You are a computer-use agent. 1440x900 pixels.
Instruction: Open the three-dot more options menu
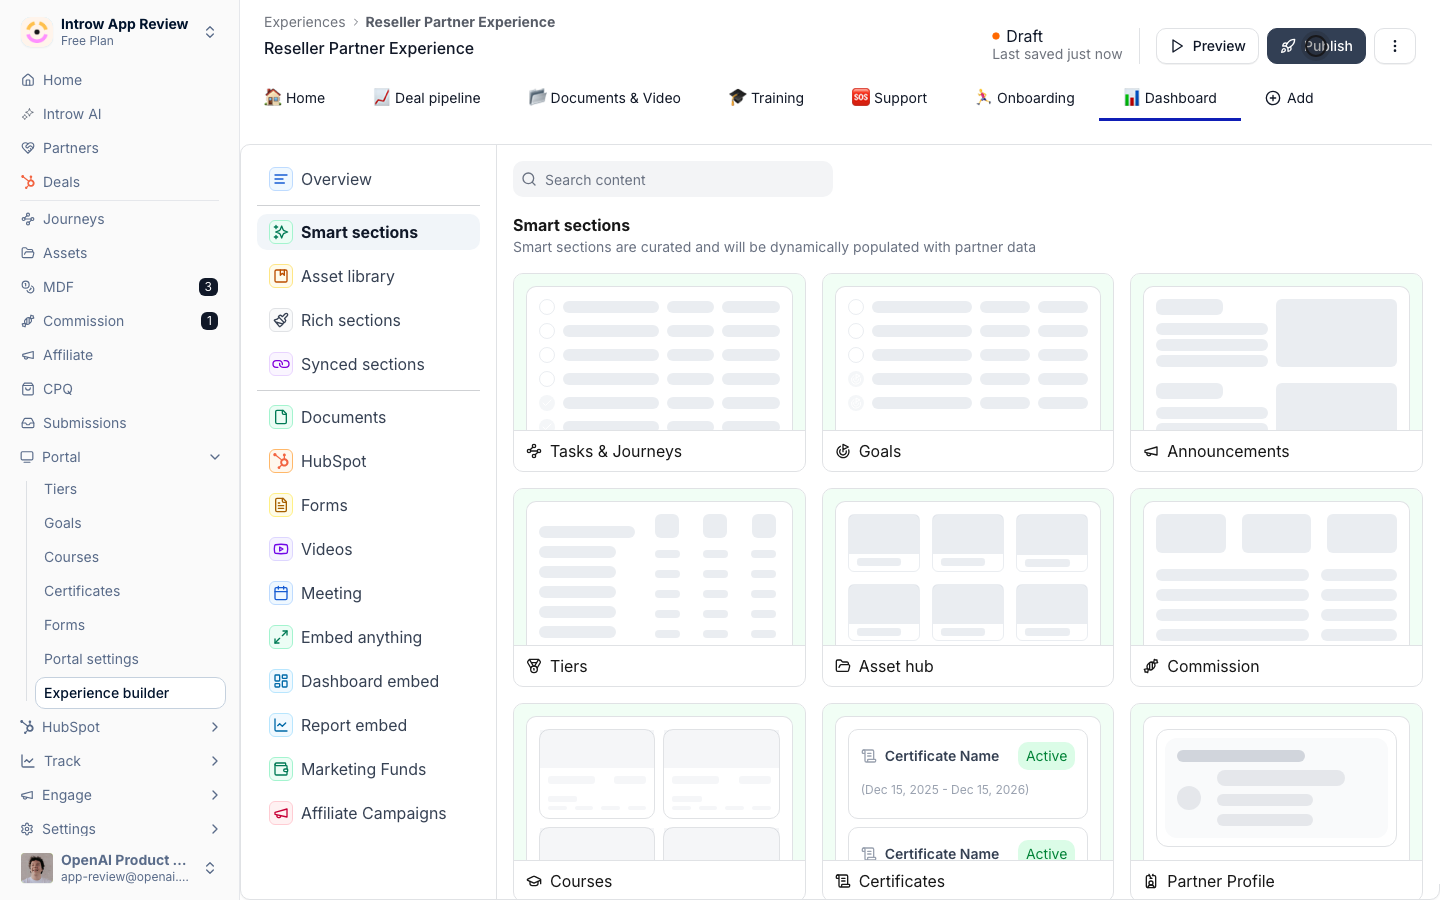click(x=1395, y=46)
